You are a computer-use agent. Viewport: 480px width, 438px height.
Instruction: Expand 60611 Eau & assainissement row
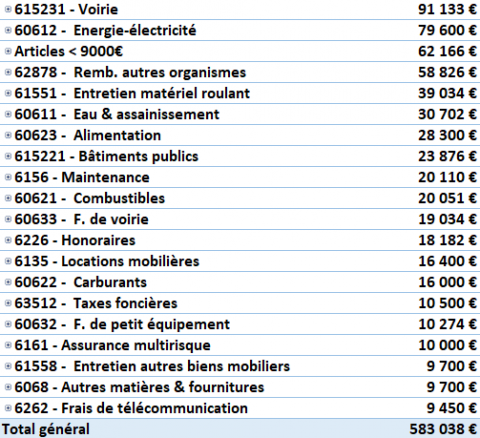8,114
